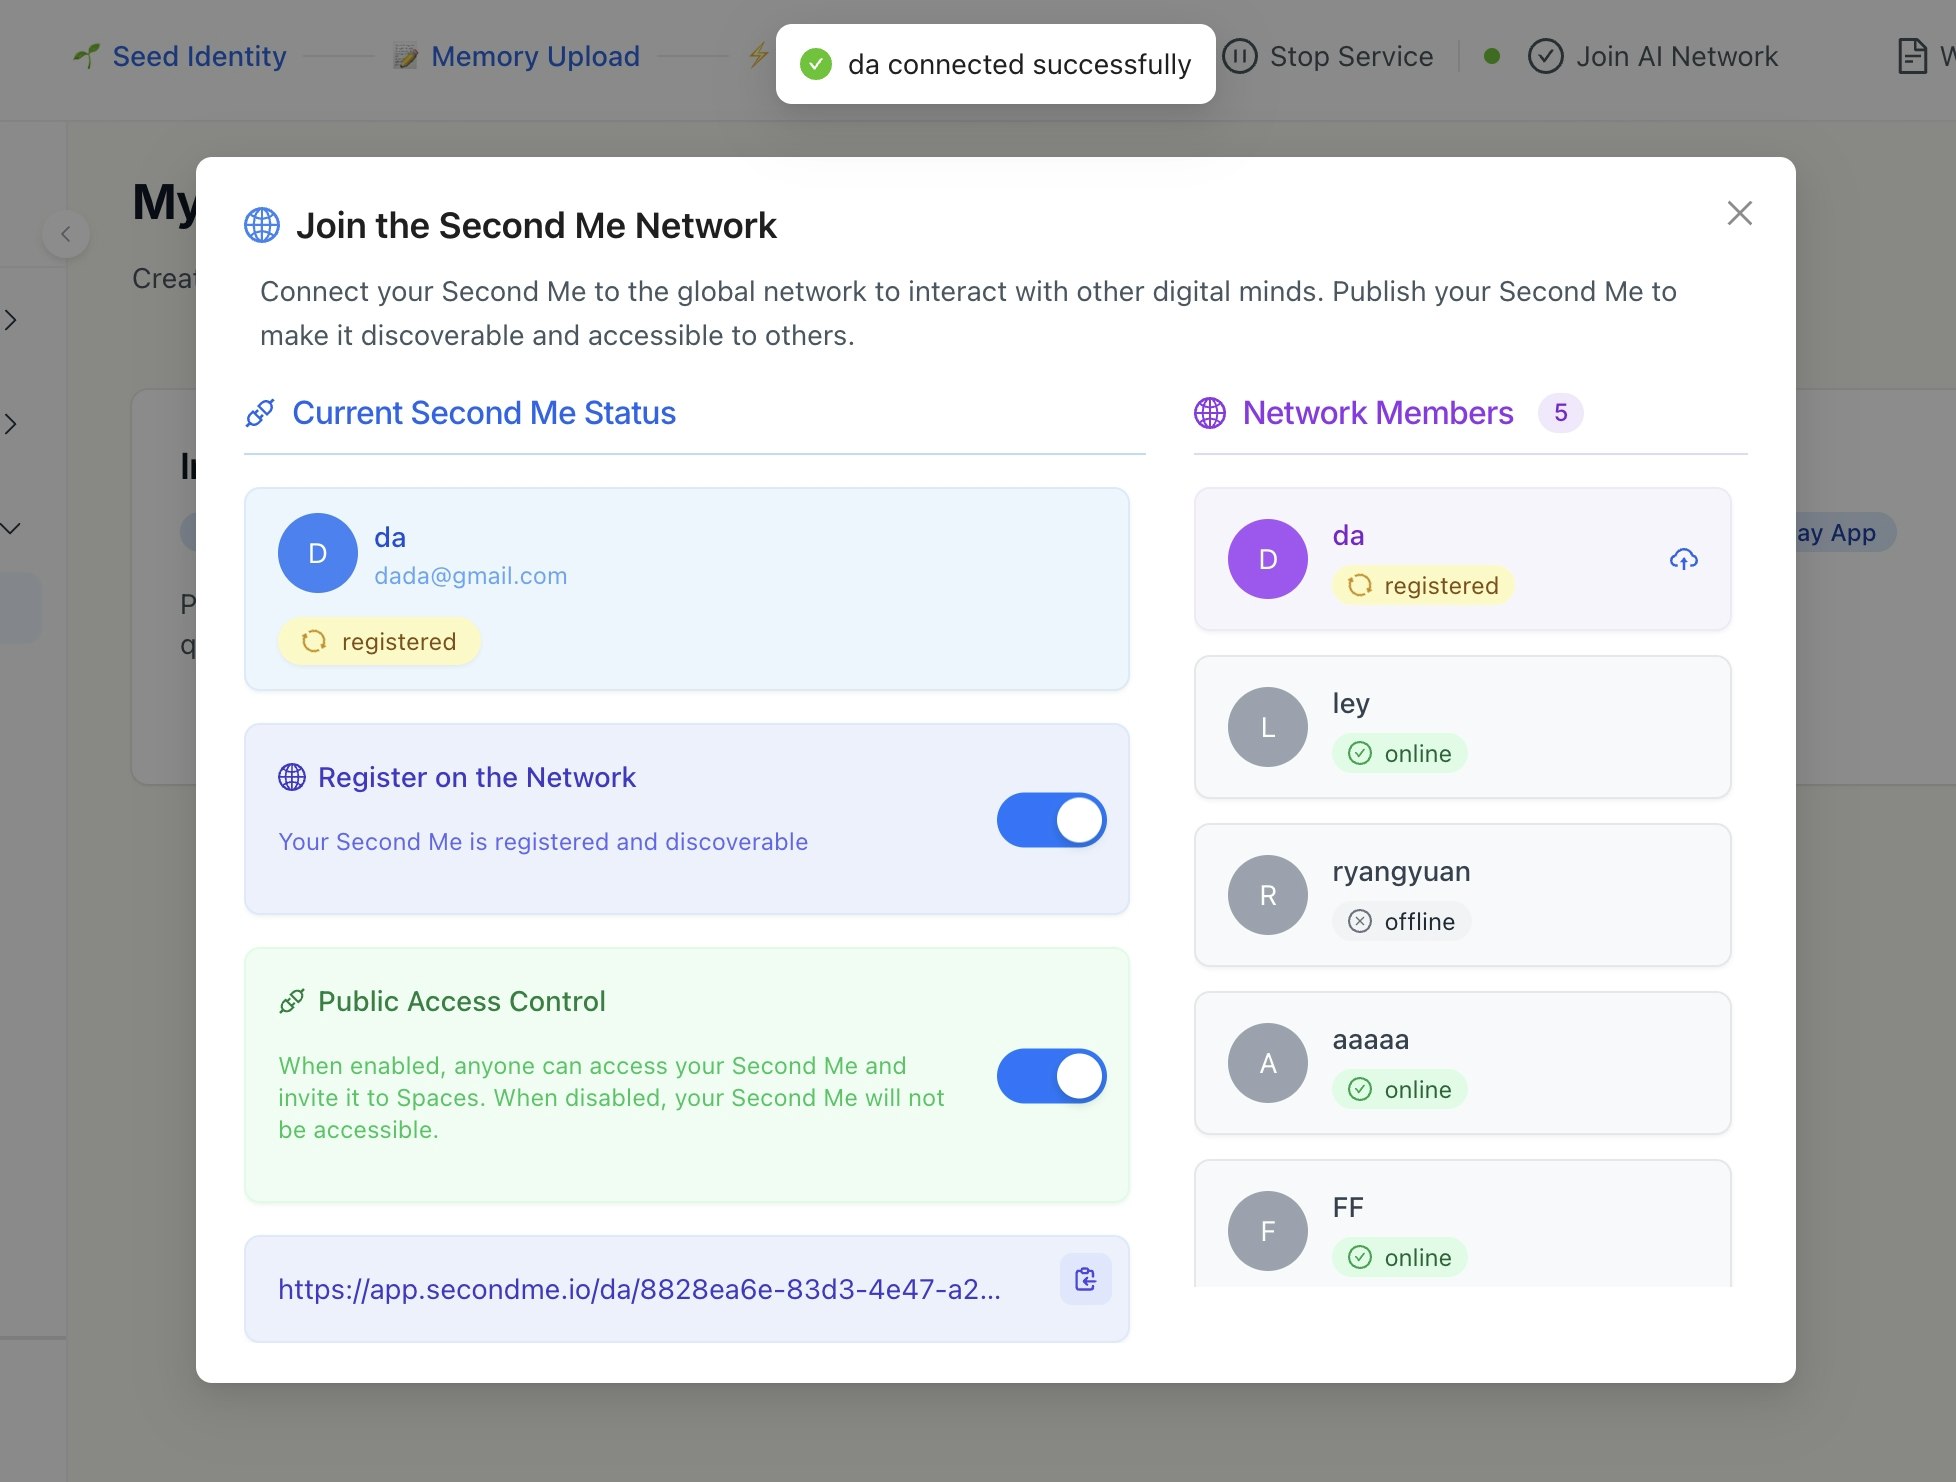Click the F avatar for member FF
Image resolution: width=1956 pixels, height=1482 pixels.
[1268, 1231]
